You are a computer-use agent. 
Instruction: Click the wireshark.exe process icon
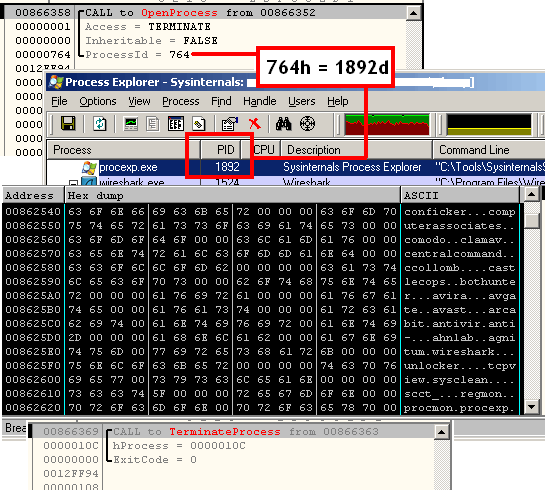coord(89,181)
